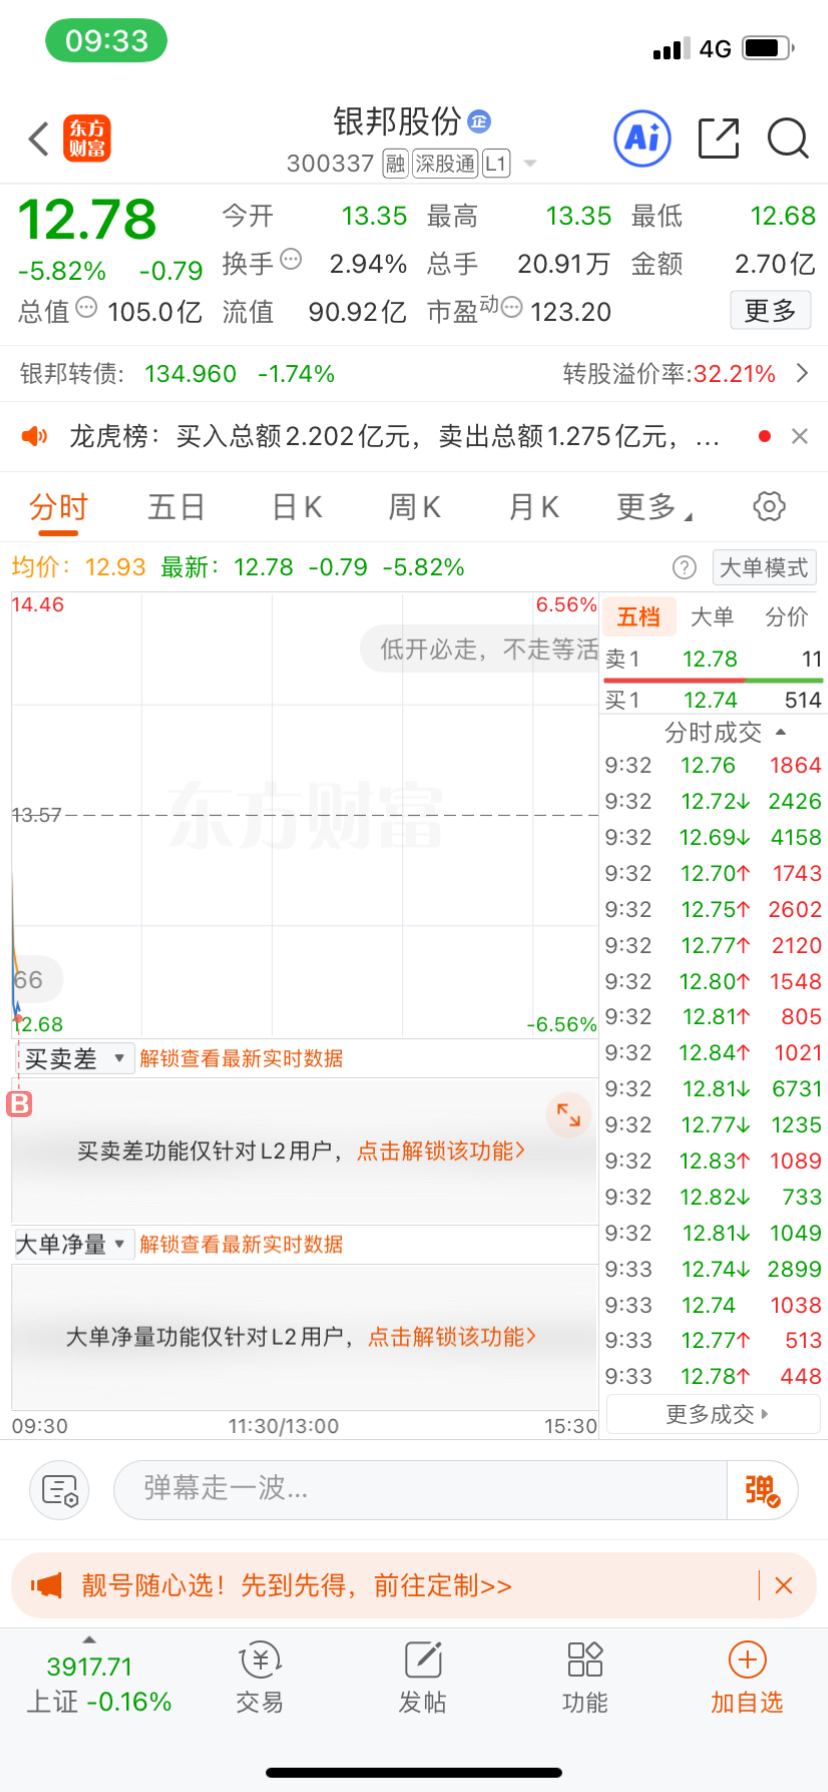This screenshot has height=1792, width=828.
Task: Click the trade row with volume 4158
Action: 713,837
